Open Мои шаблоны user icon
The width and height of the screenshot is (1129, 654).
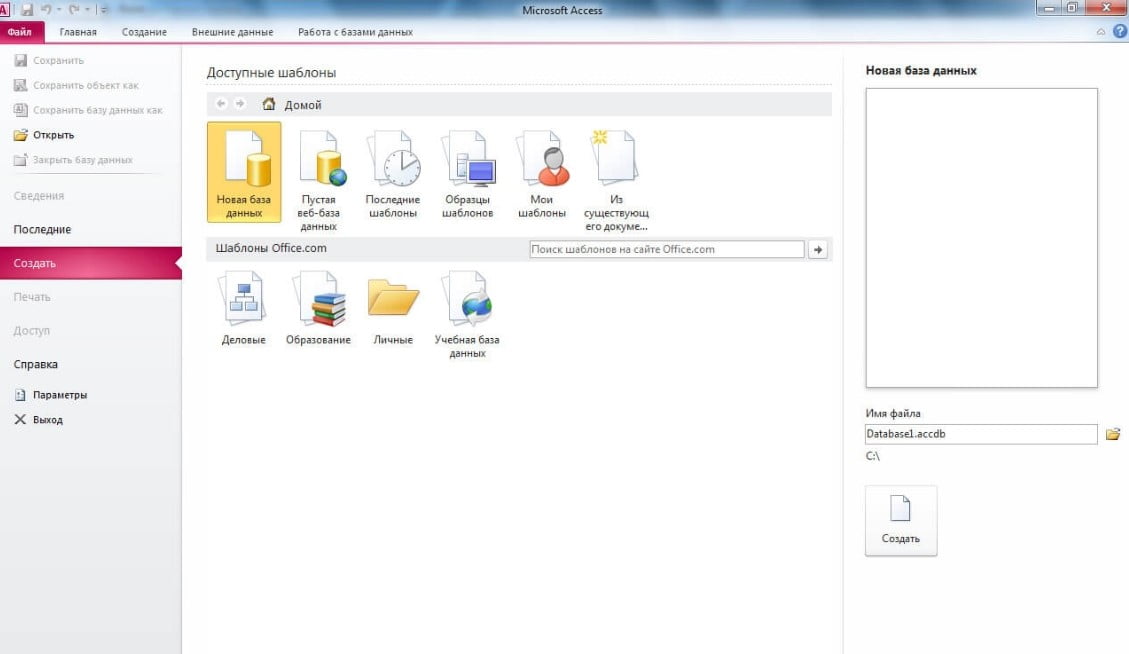tap(541, 174)
